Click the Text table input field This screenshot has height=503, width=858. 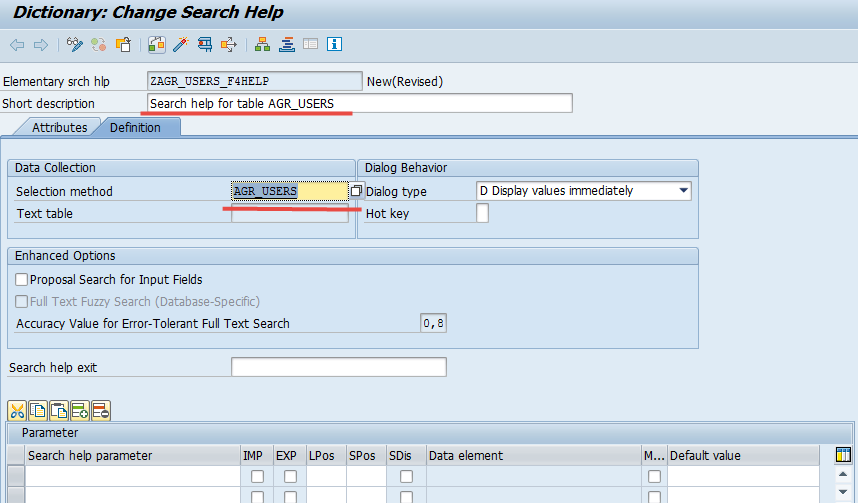289,213
